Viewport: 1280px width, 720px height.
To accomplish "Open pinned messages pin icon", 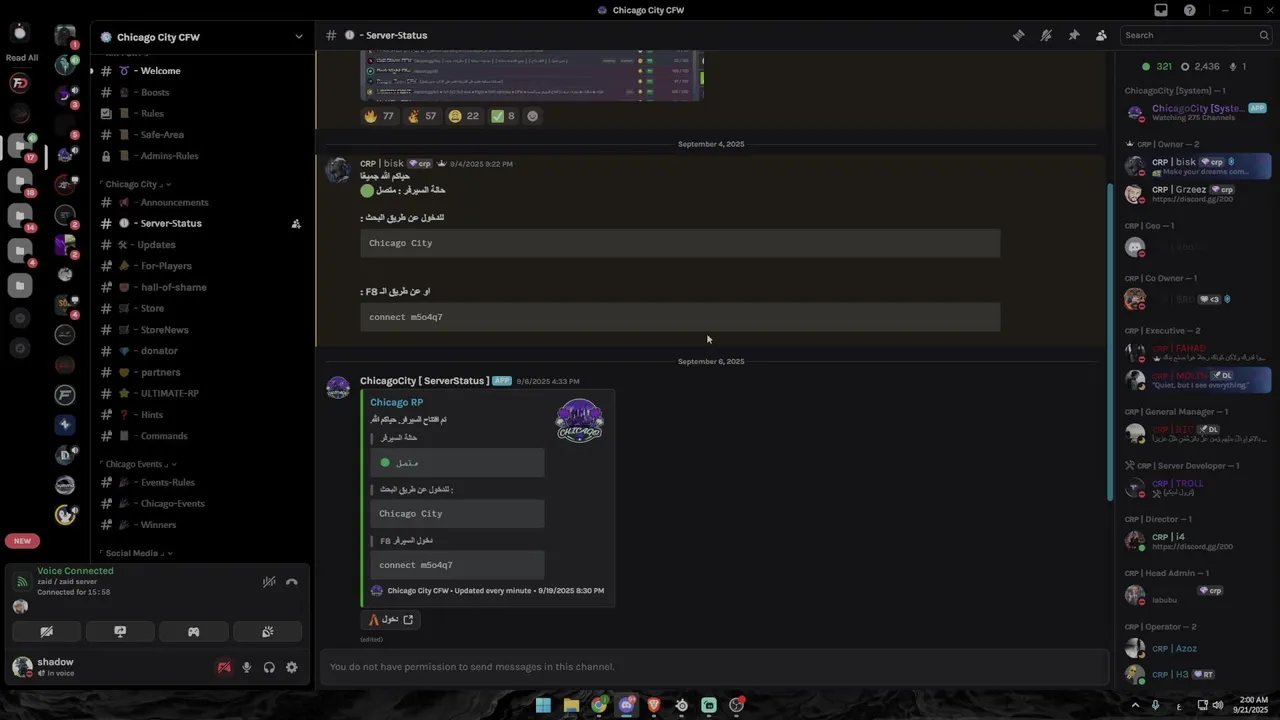I will point(1074,35).
